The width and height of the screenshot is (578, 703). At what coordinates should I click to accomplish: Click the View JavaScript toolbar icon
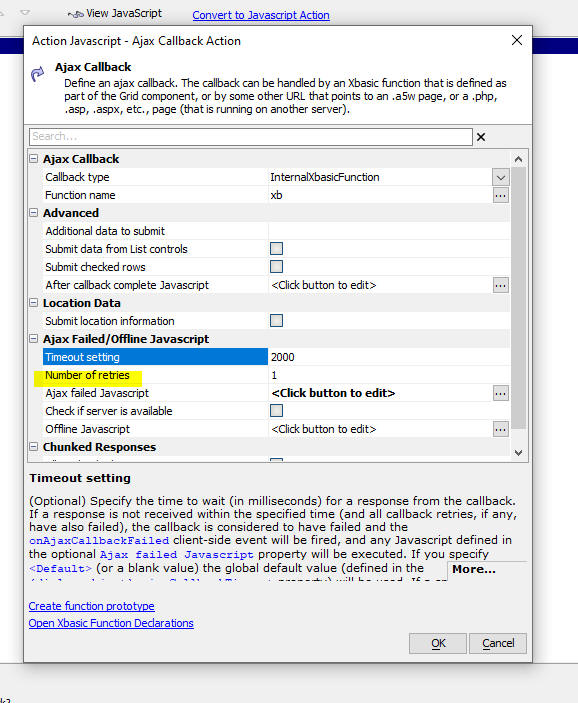pos(75,14)
